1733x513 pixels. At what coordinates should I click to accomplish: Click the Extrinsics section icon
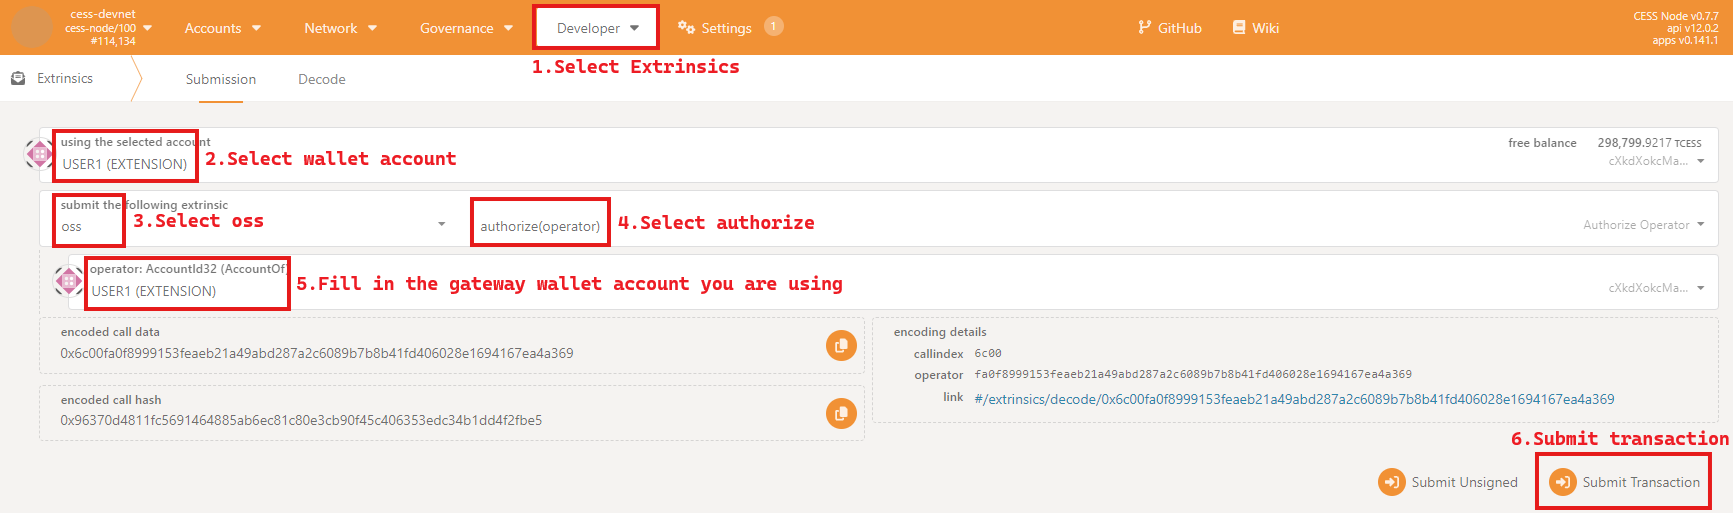(18, 78)
